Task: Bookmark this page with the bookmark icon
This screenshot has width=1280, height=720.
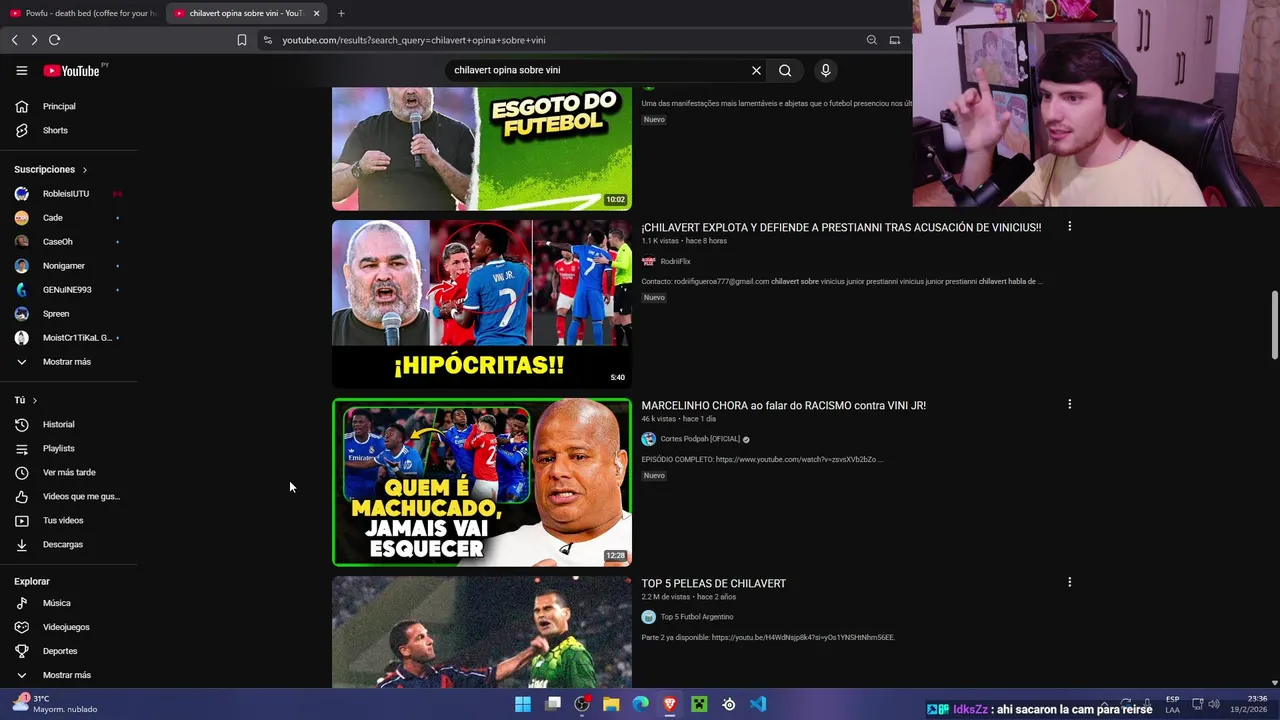Action: tap(241, 40)
